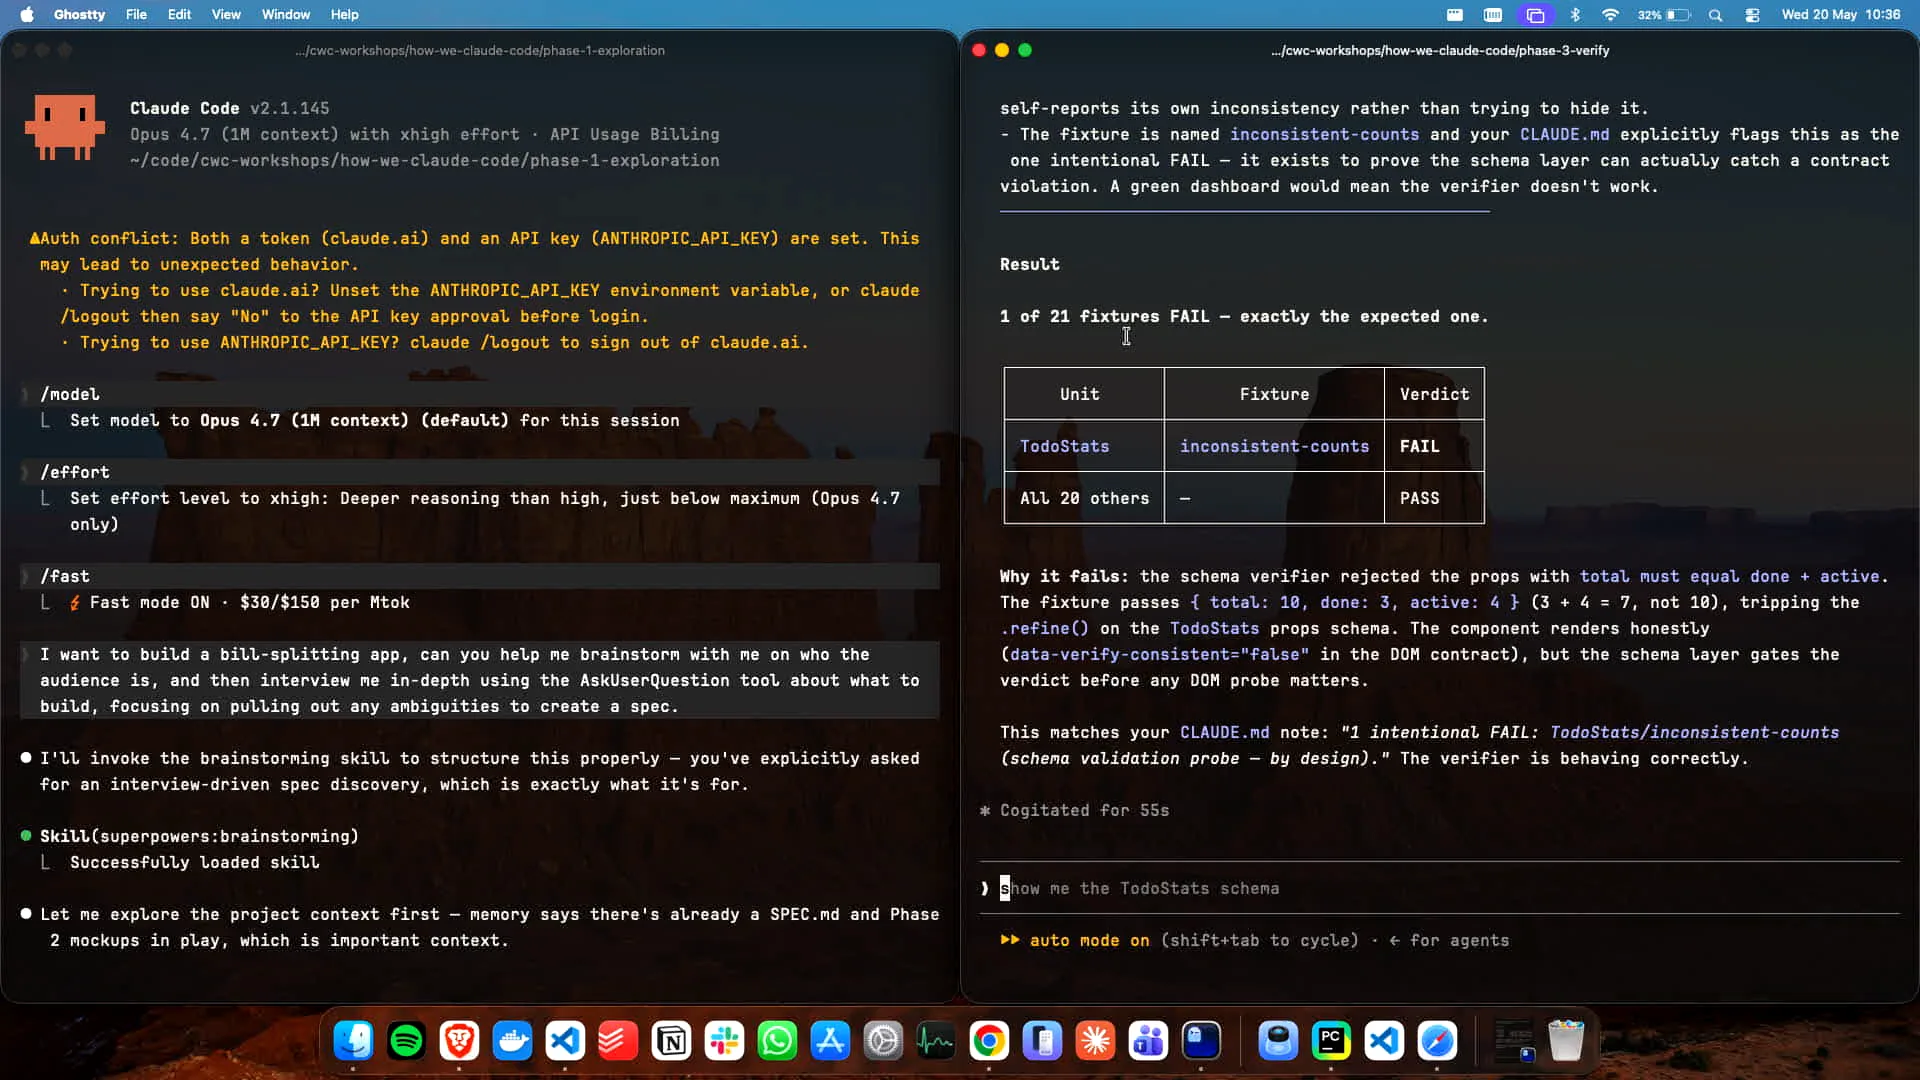
Task: Click 'Successfully loaded skill' text
Action: pos(194,862)
